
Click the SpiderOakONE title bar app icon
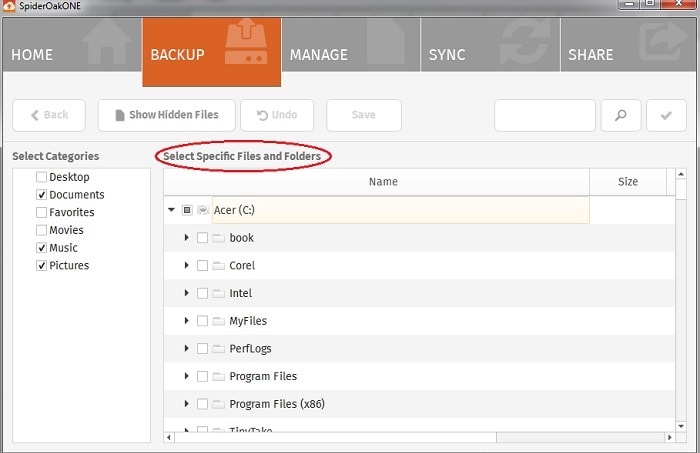coord(8,5)
